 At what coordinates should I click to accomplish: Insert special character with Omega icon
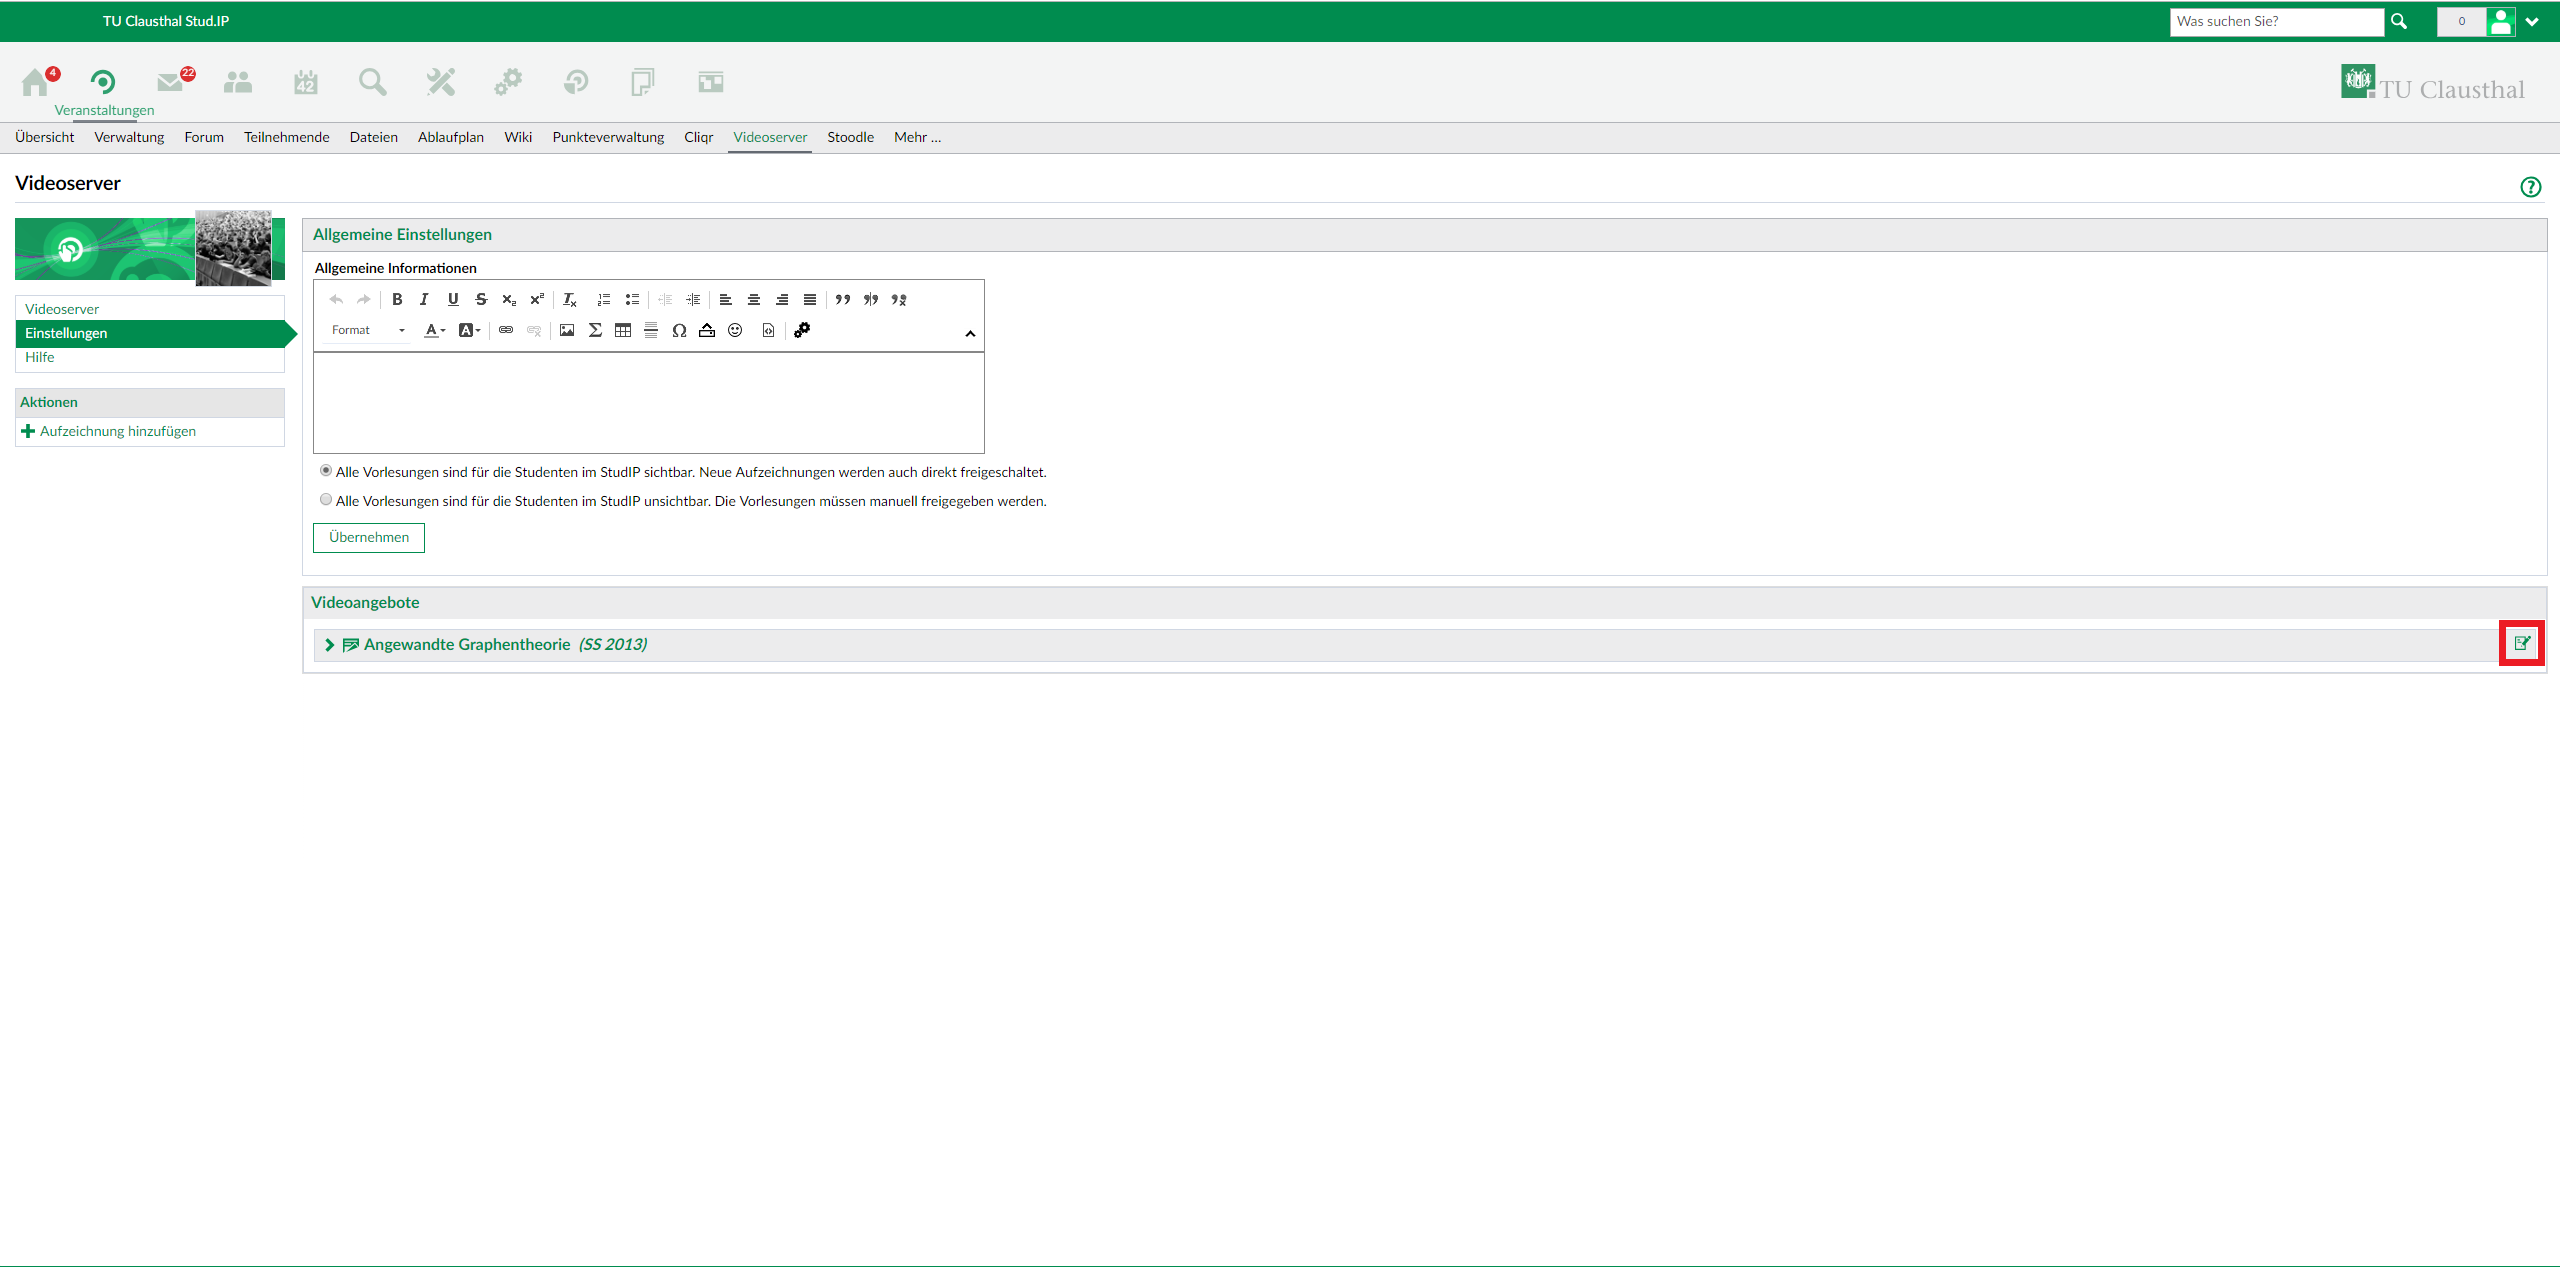click(x=679, y=330)
